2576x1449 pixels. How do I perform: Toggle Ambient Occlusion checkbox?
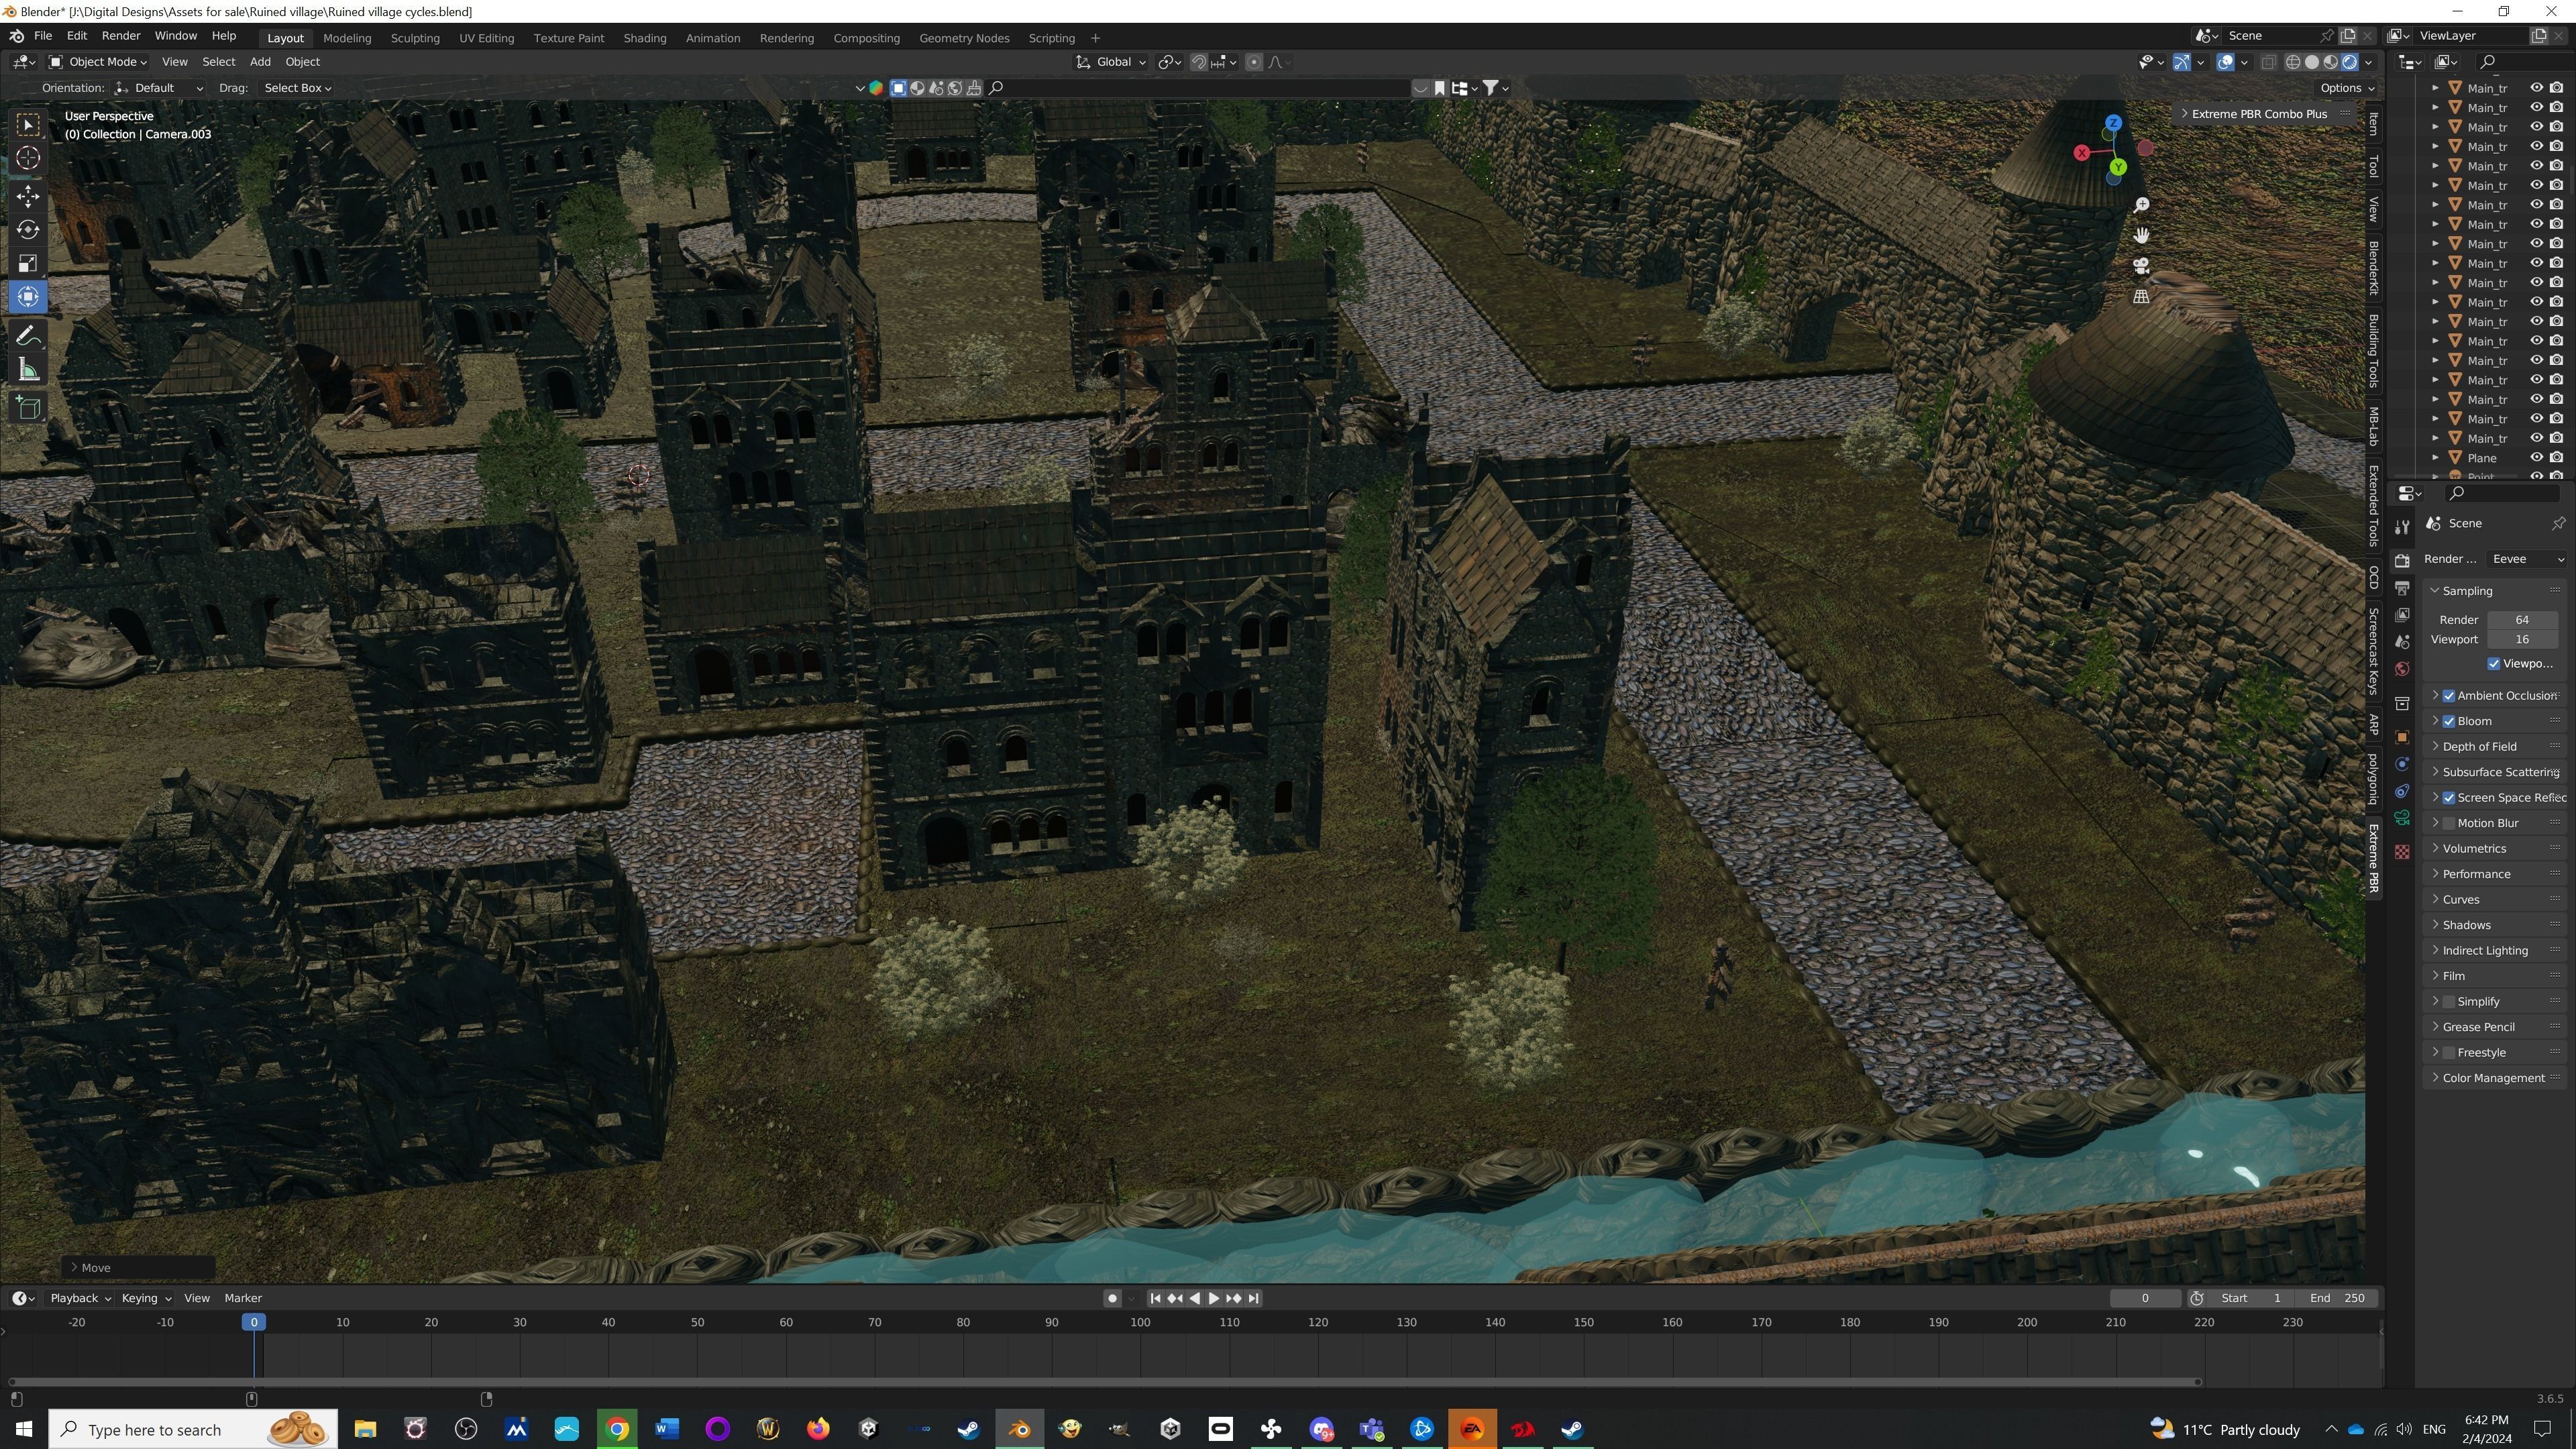coord(2449,696)
